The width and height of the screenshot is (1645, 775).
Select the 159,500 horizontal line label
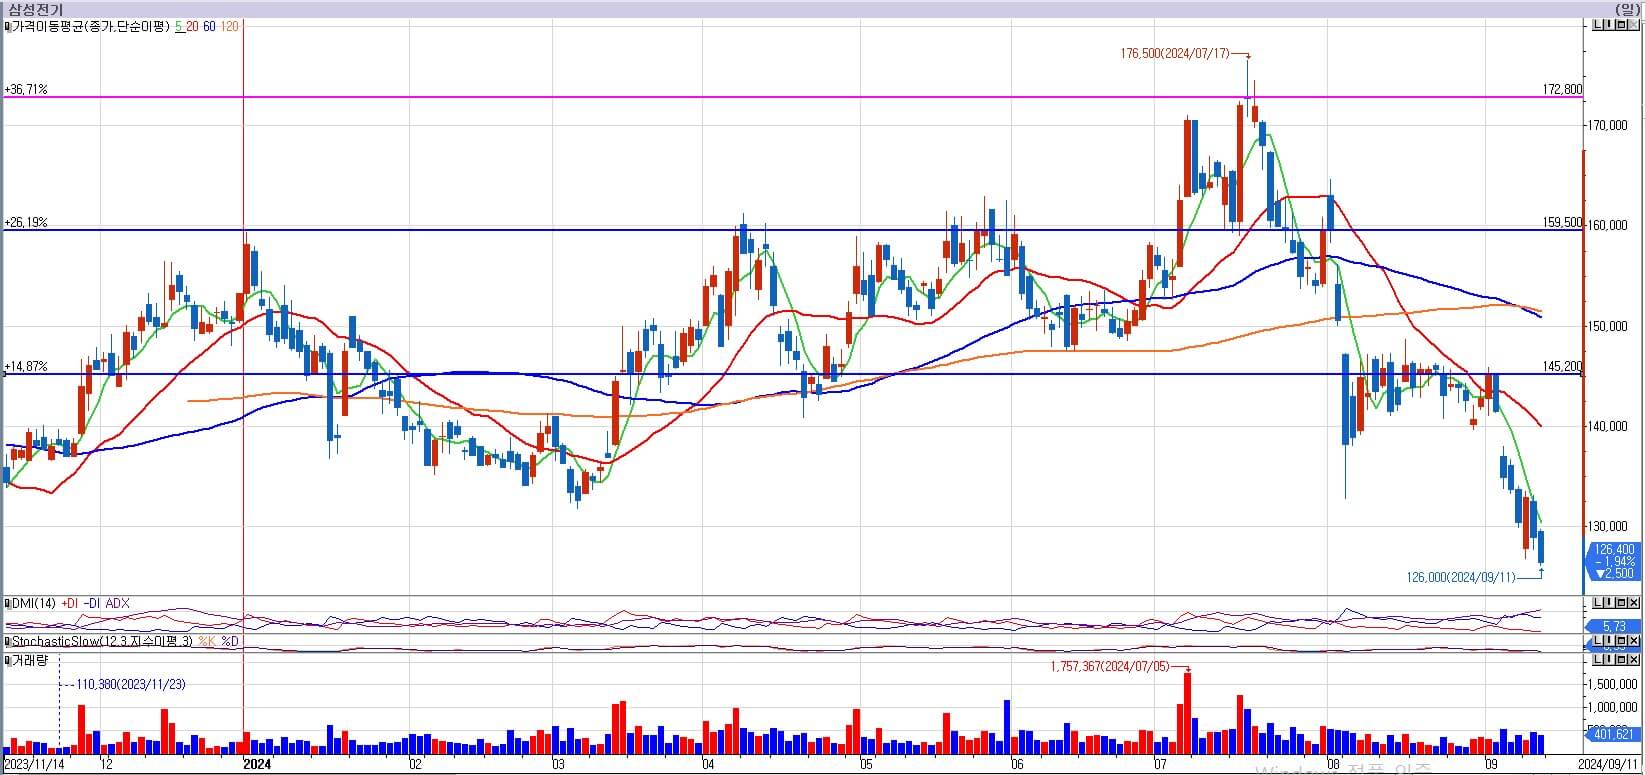tap(1563, 223)
